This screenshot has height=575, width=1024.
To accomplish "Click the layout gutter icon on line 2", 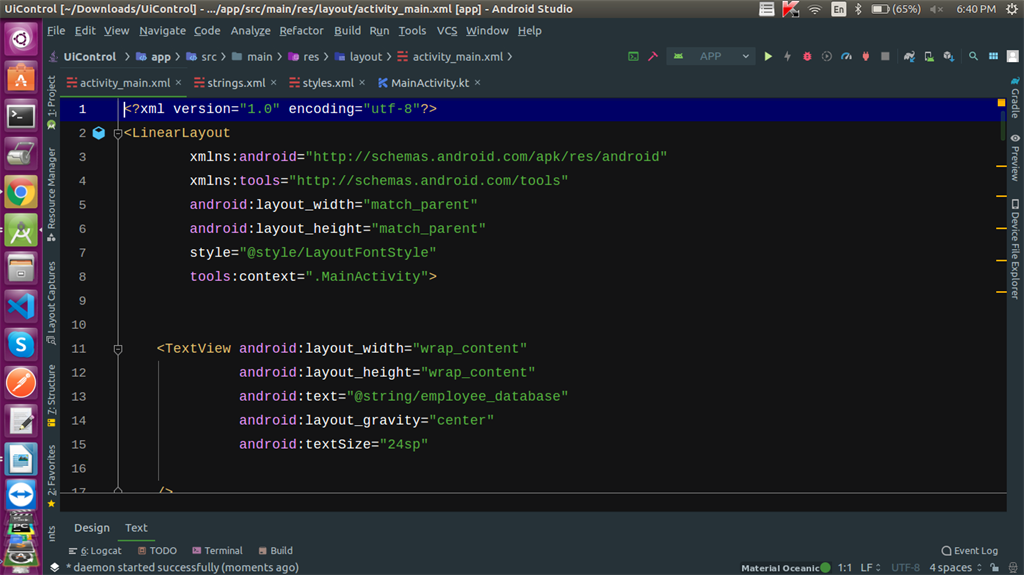I will coord(99,133).
